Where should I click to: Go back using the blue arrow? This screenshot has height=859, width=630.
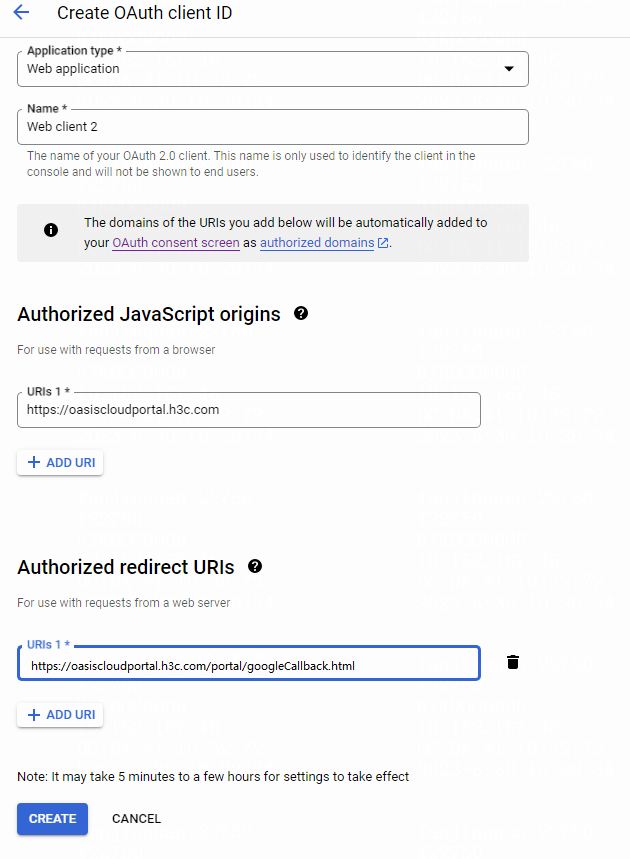[x=21, y=12]
